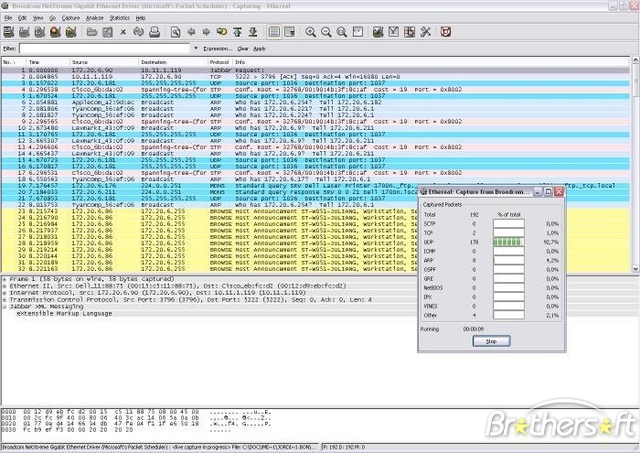The height and width of the screenshot is (453, 640).
Task: Open the View menu
Action: [x=38, y=18]
